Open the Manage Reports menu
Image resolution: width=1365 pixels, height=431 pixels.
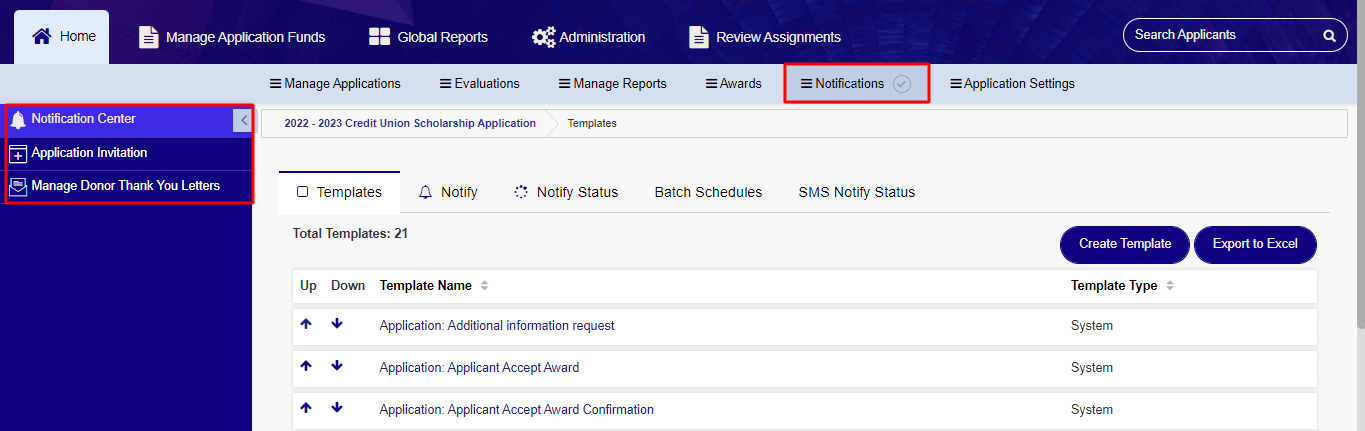(612, 84)
